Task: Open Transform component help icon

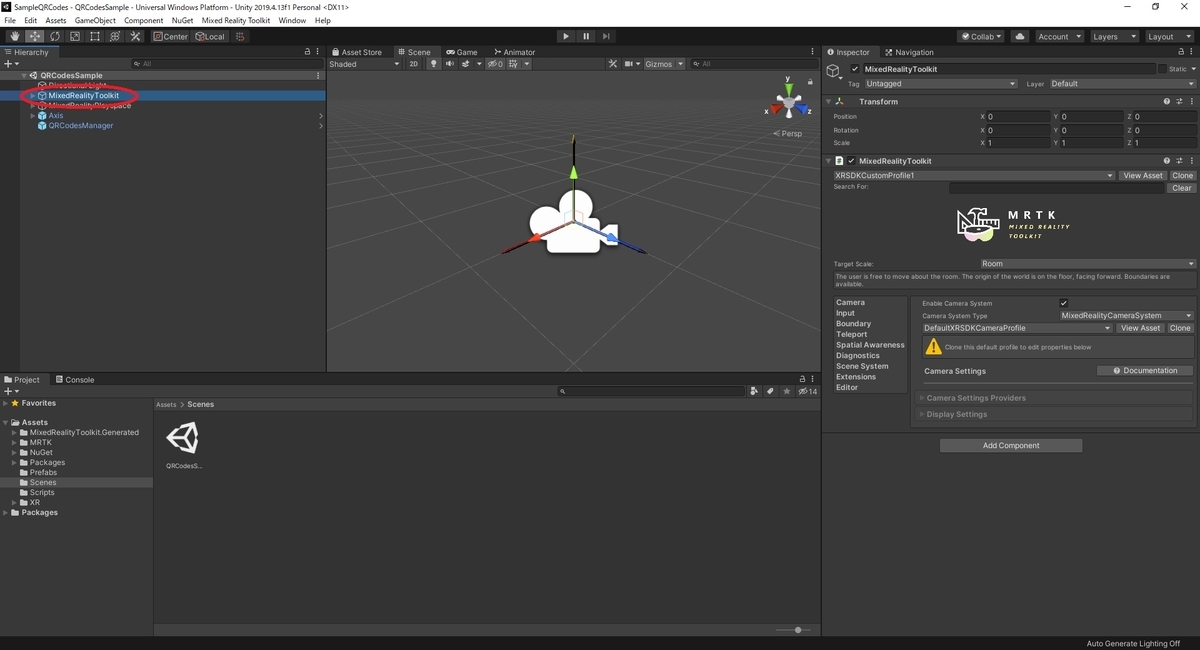Action: click(1167, 101)
